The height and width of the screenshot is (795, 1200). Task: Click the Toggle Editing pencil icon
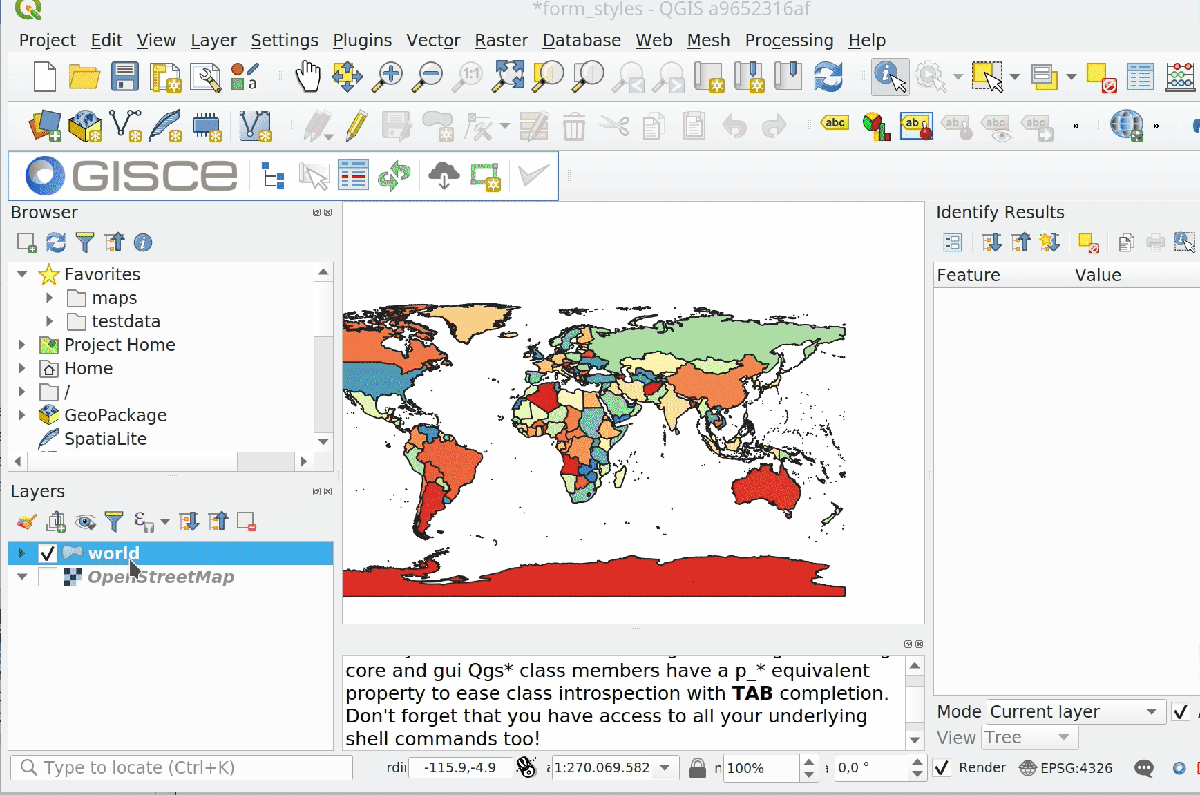point(355,126)
